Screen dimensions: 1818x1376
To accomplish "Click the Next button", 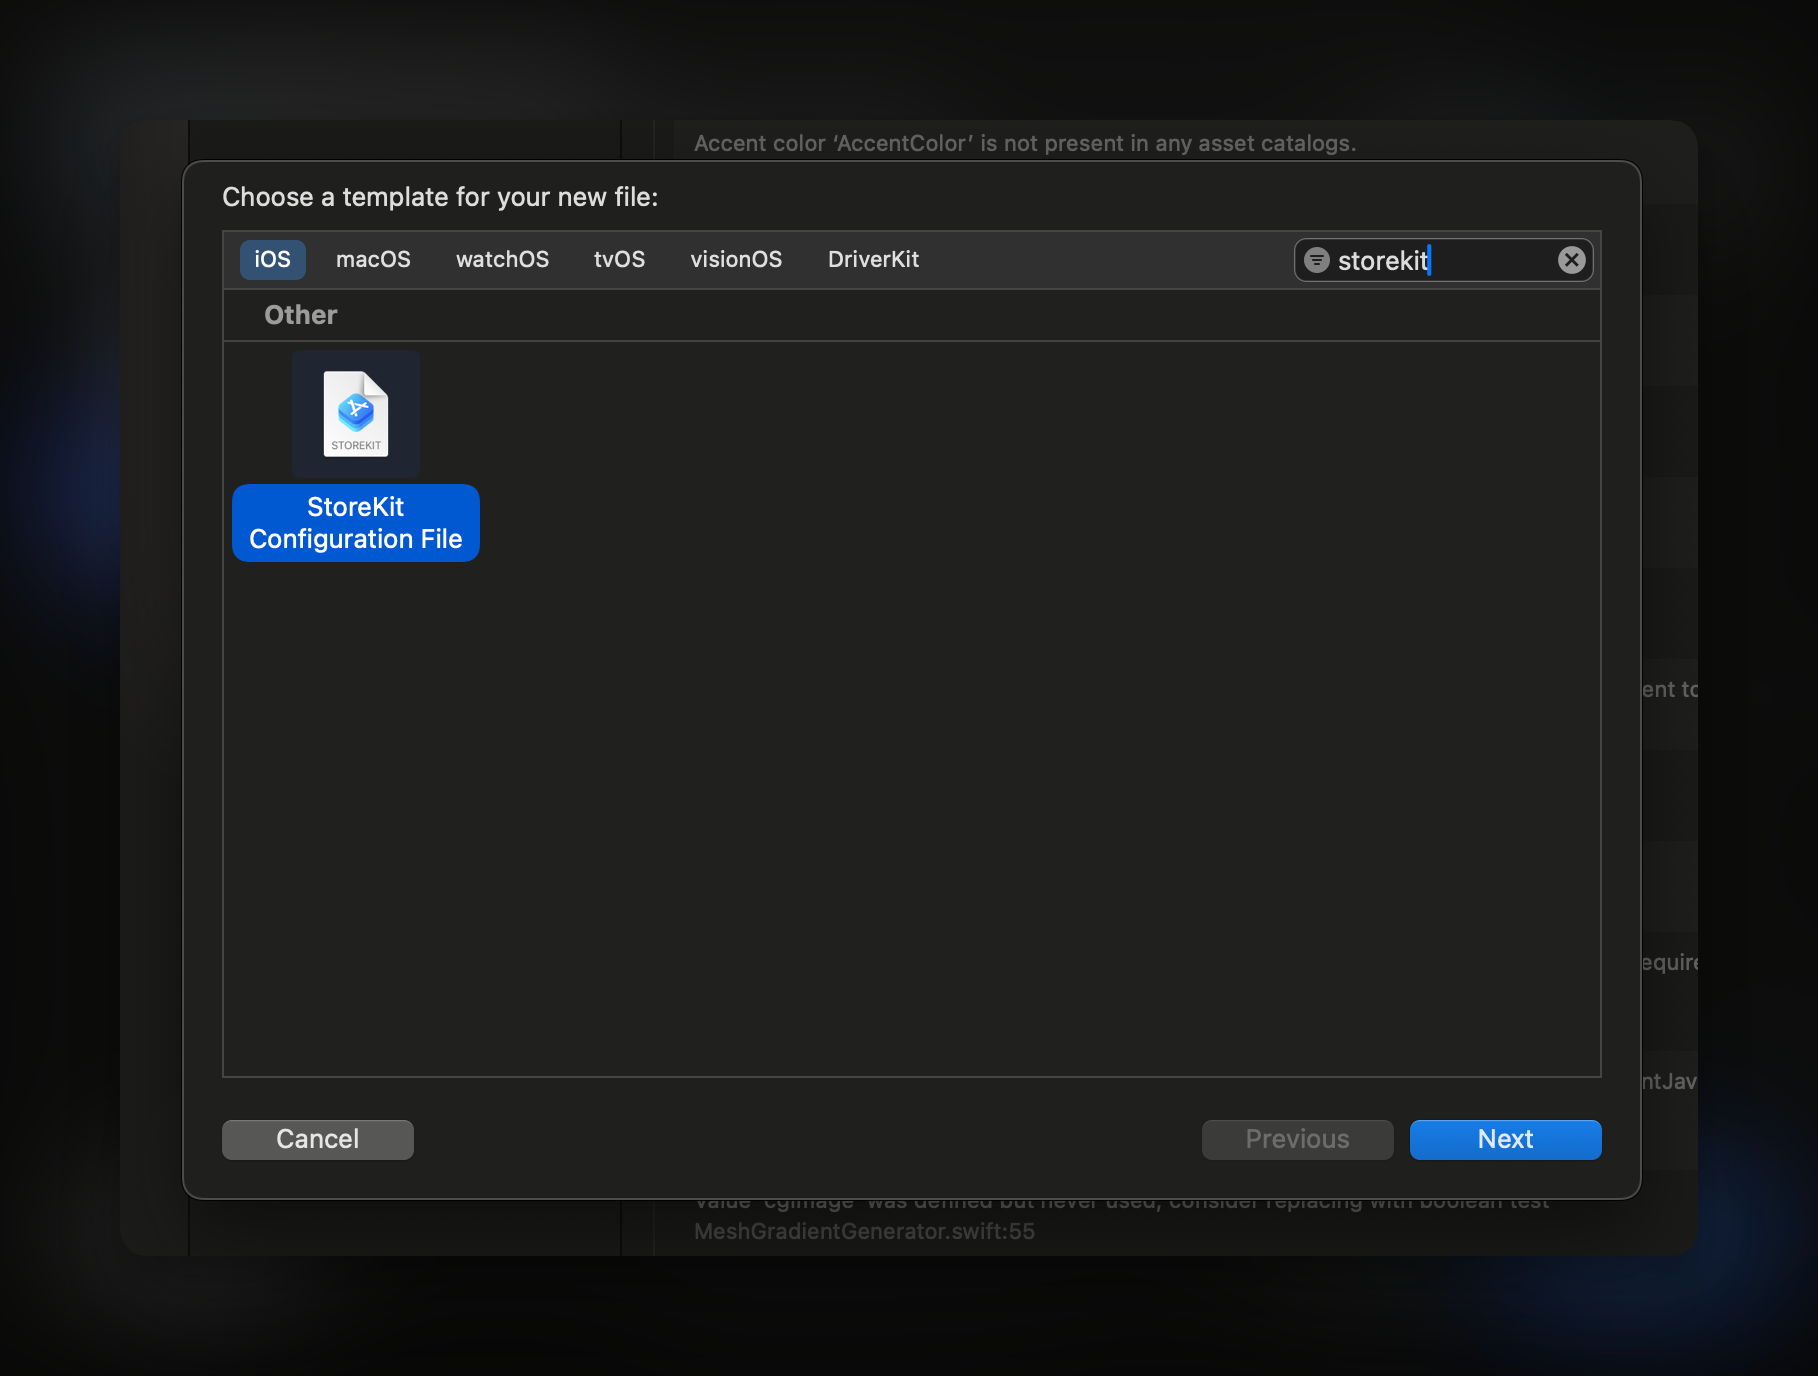I will 1505,1139.
